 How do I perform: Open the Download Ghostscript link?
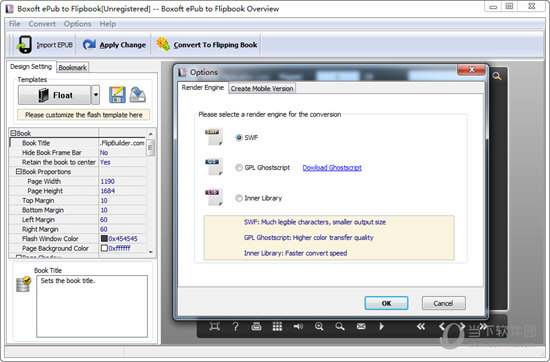(332, 168)
